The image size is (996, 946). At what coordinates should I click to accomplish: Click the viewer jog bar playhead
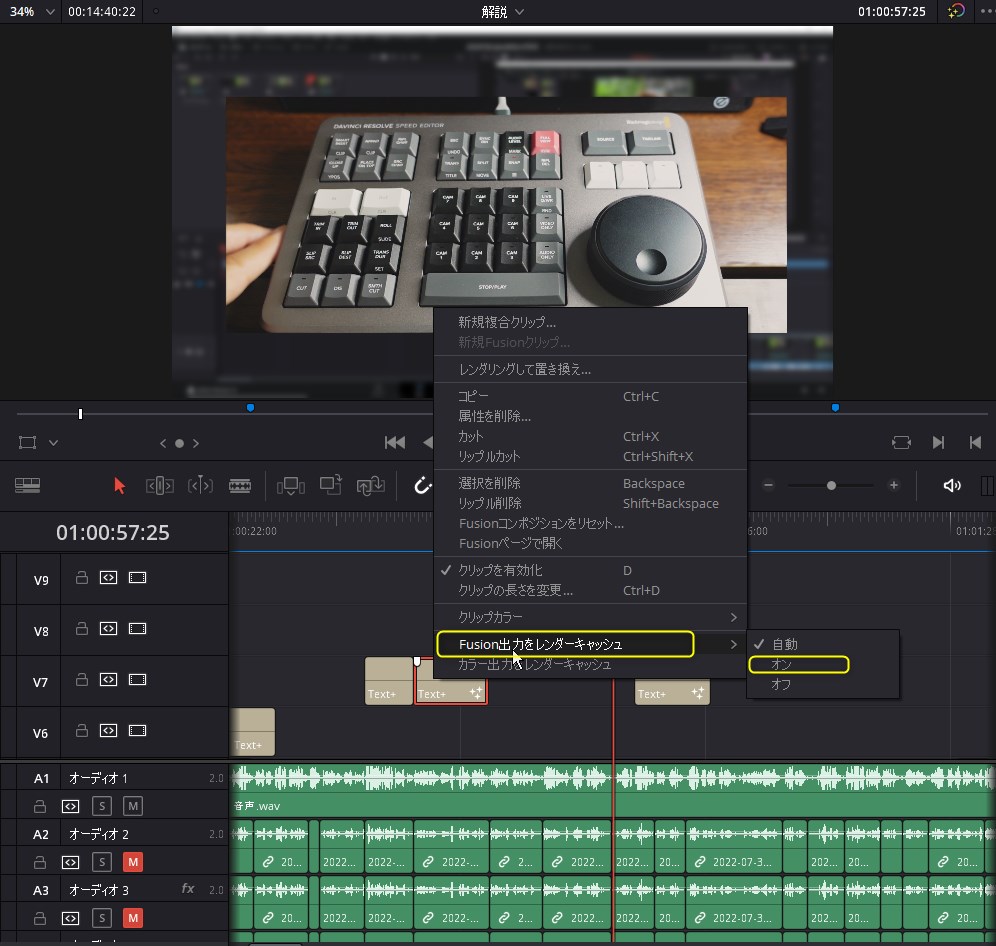tap(80, 414)
